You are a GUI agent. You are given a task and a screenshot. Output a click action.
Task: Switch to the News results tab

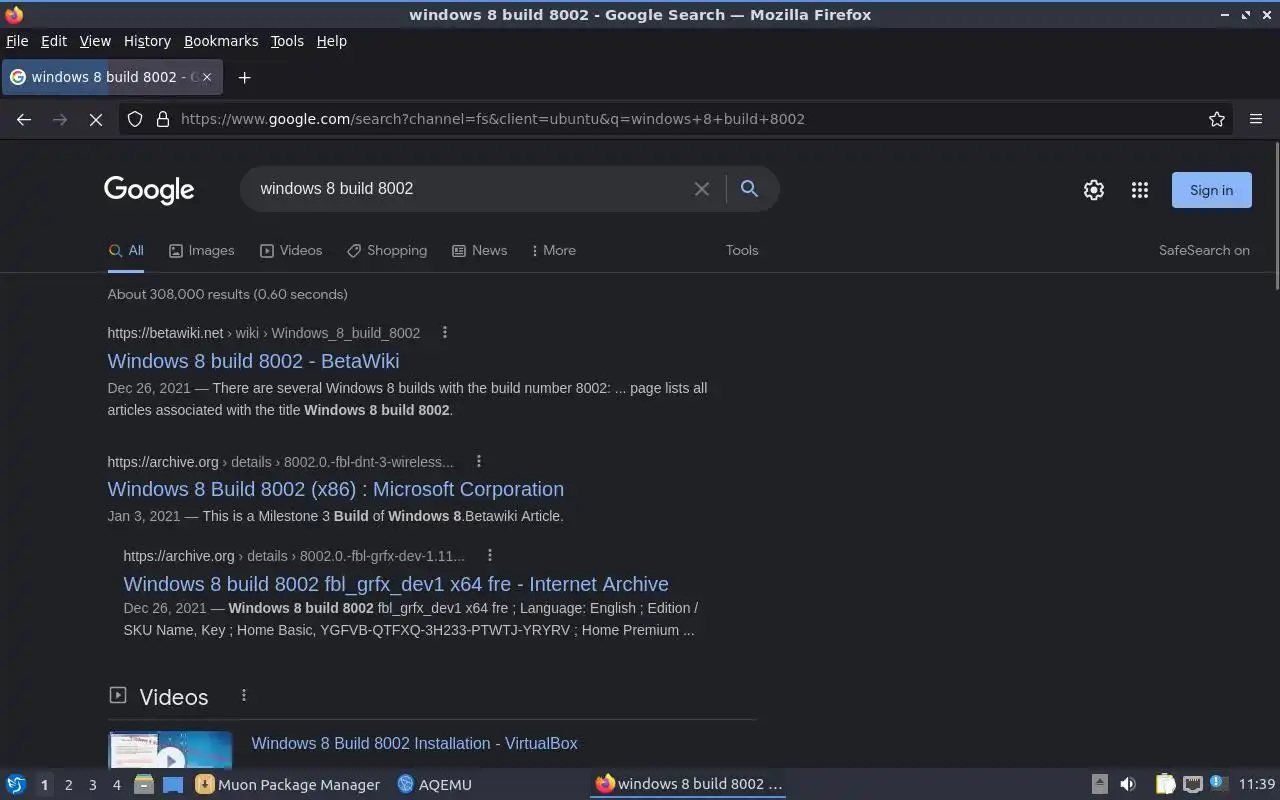click(x=479, y=250)
